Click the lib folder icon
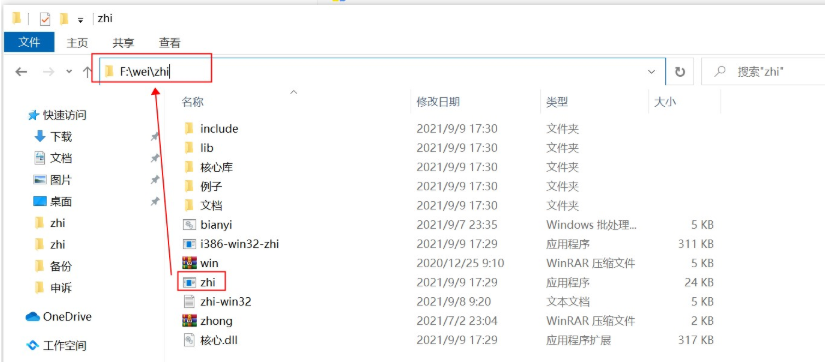Image resolution: width=825 pixels, height=363 pixels. click(x=189, y=148)
